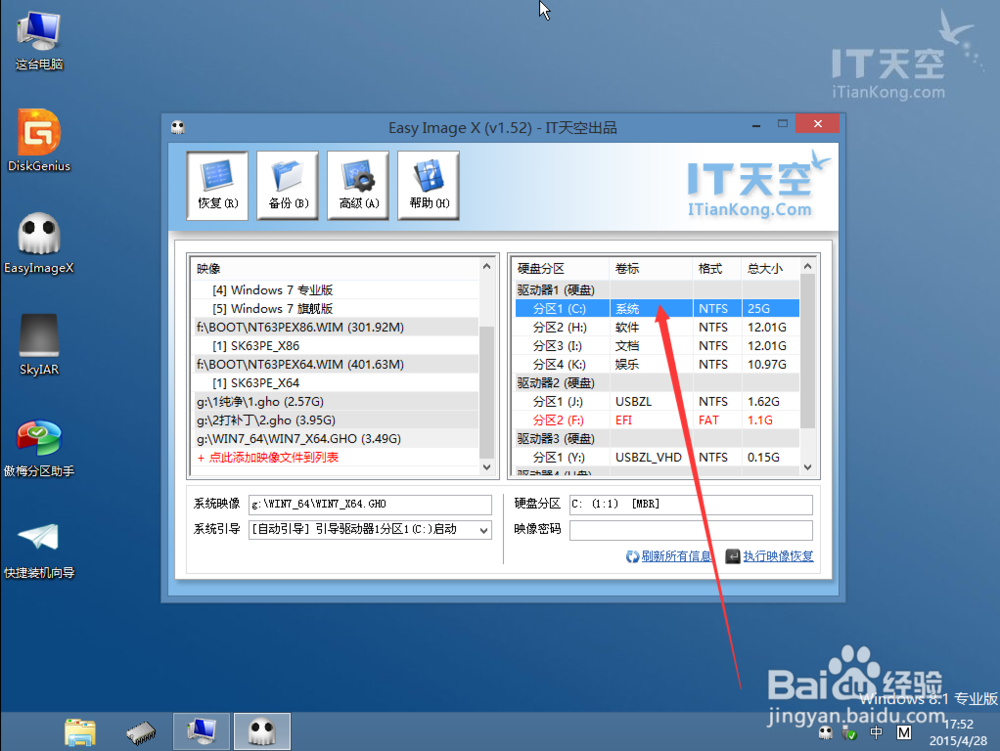Open the file explorer taskbar icon
Screen dimensions: 1000x751
click(80, 732)
